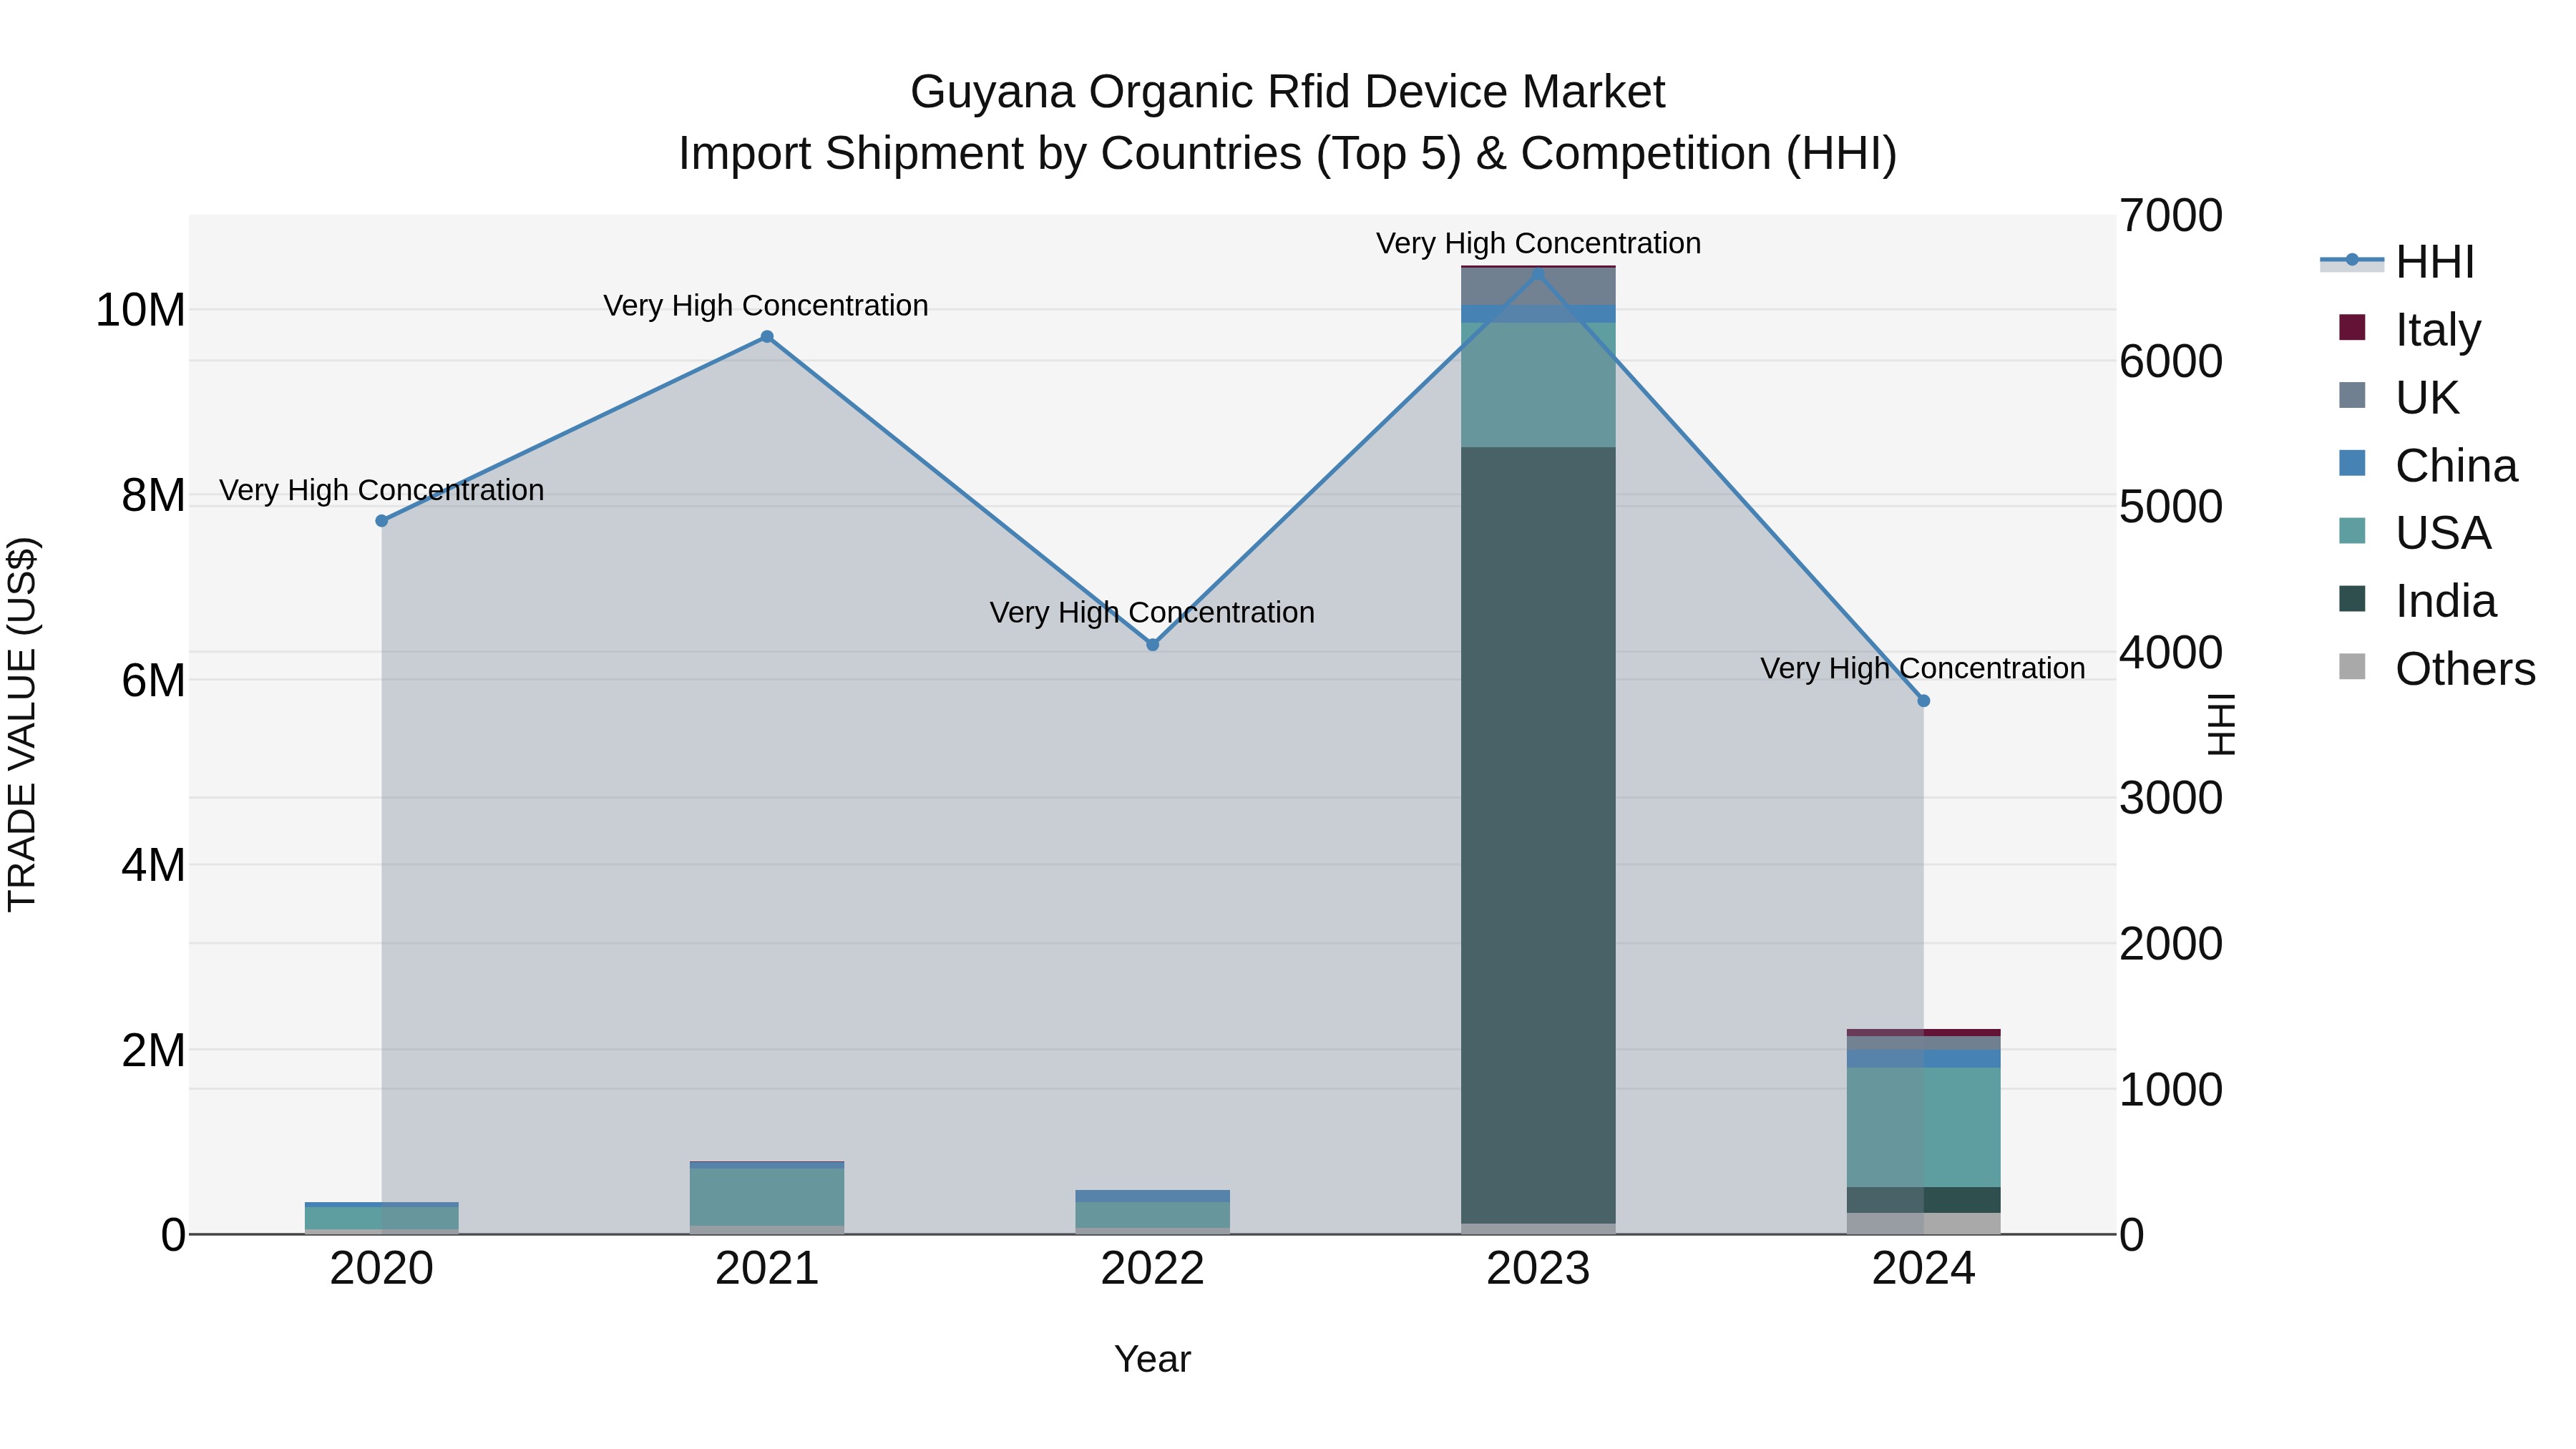
Task: Click the 2022 x-axis label
Action: (x=1152, y=1269)
